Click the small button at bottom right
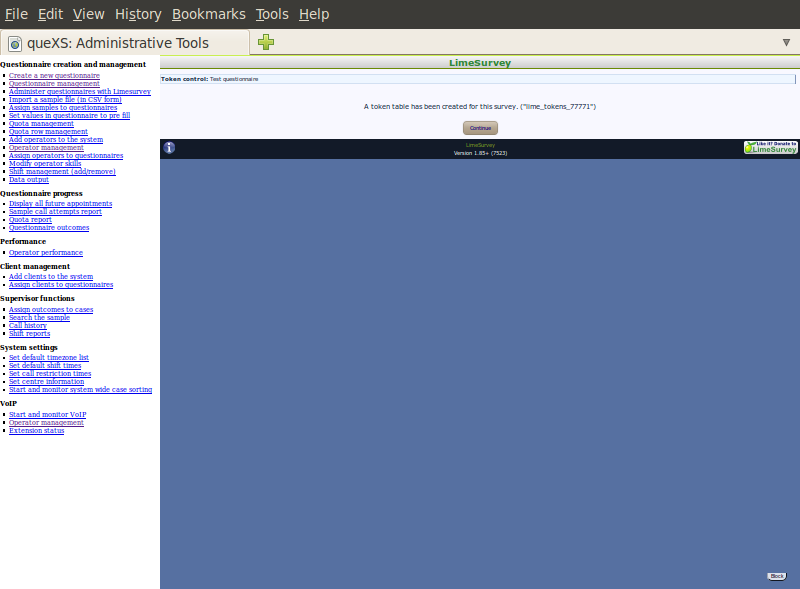The height and width of the screenshot is (589, 800). 776,576
